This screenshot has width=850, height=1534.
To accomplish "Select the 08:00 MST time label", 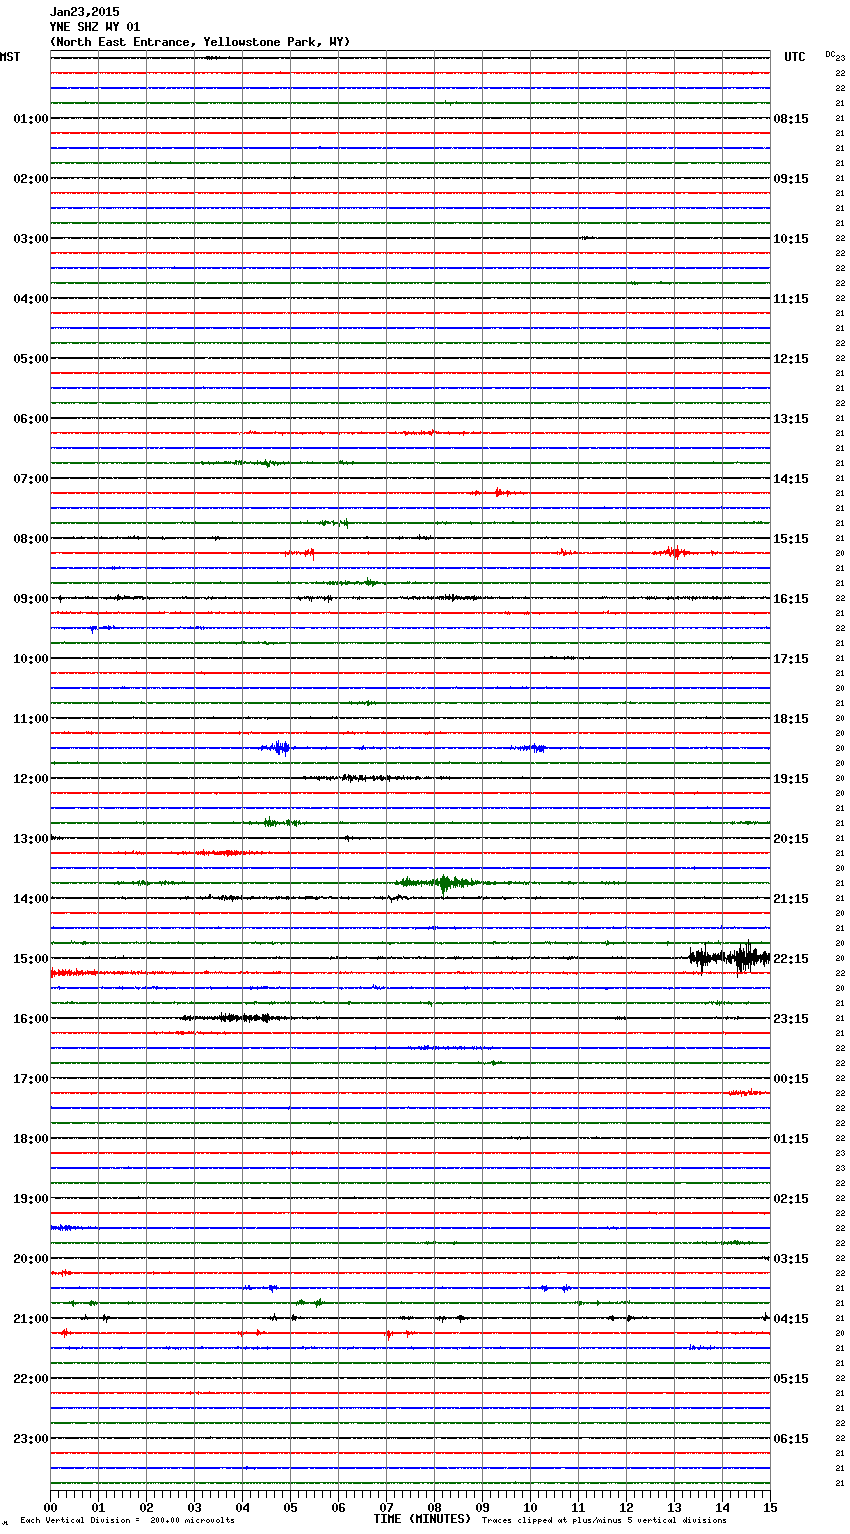I will (31, 539).
